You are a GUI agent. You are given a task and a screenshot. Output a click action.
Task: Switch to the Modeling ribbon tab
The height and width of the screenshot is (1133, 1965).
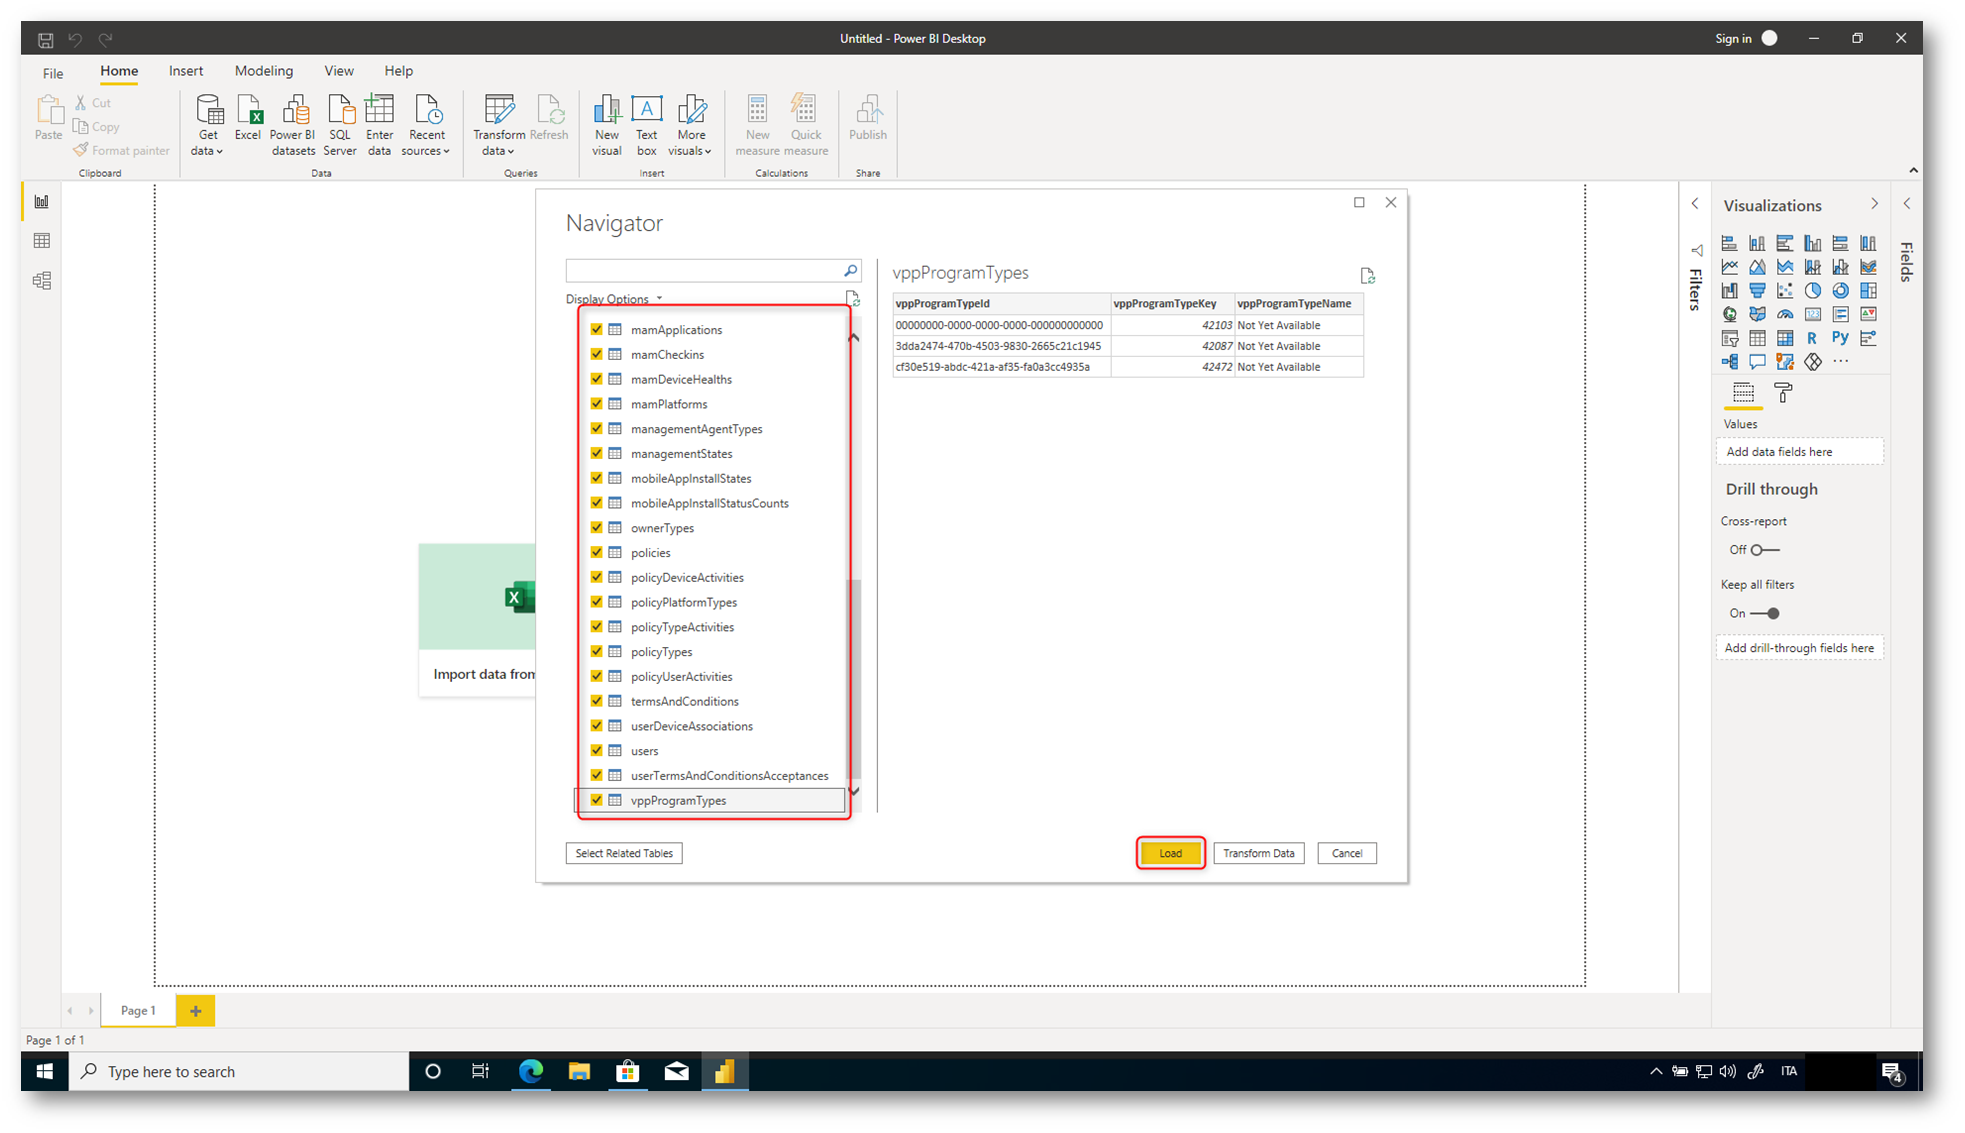click(264, 71)
